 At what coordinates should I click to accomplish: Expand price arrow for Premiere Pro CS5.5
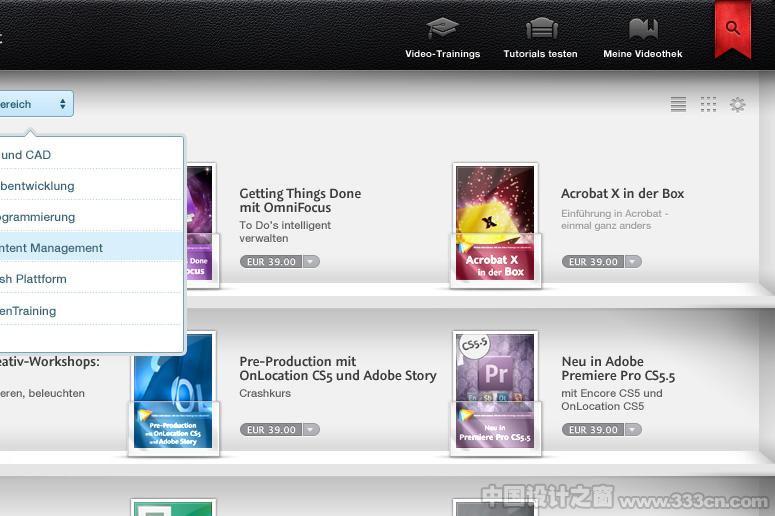click(633, 430)
